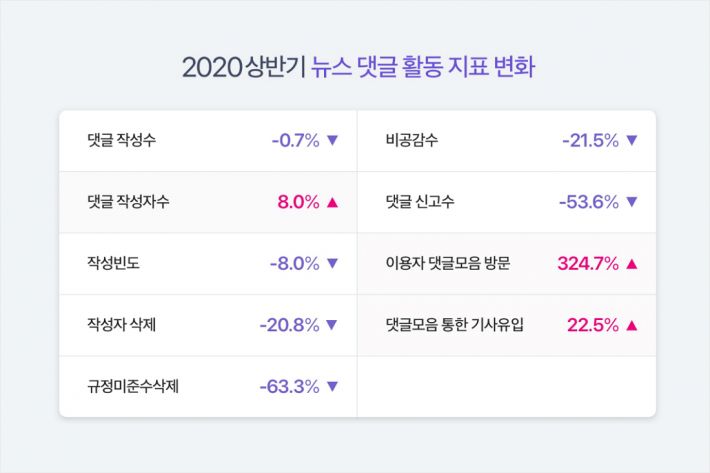Click the down arrow beside -20.8%

333,325
